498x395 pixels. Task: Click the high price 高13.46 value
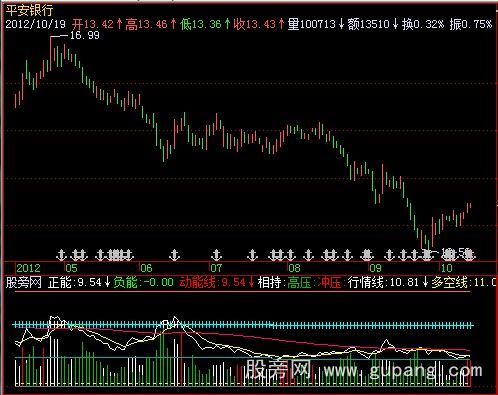pos(146,24)
